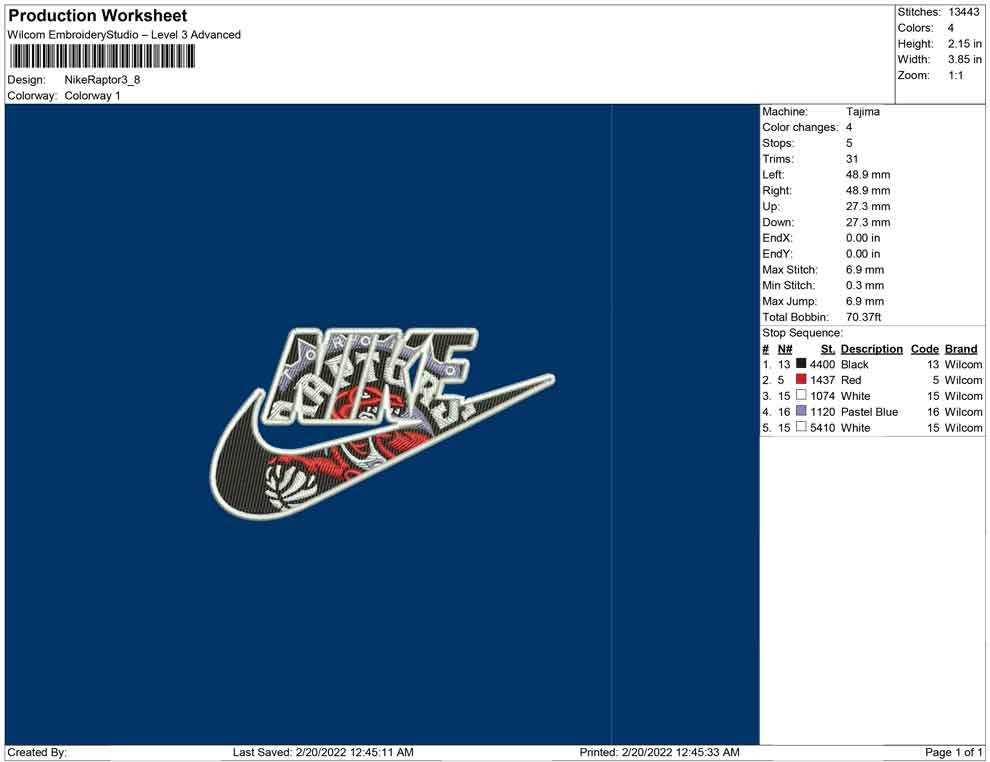990x762 pixels.
Task: Click the white swatch for thread 1074
Action: point(801,395)
